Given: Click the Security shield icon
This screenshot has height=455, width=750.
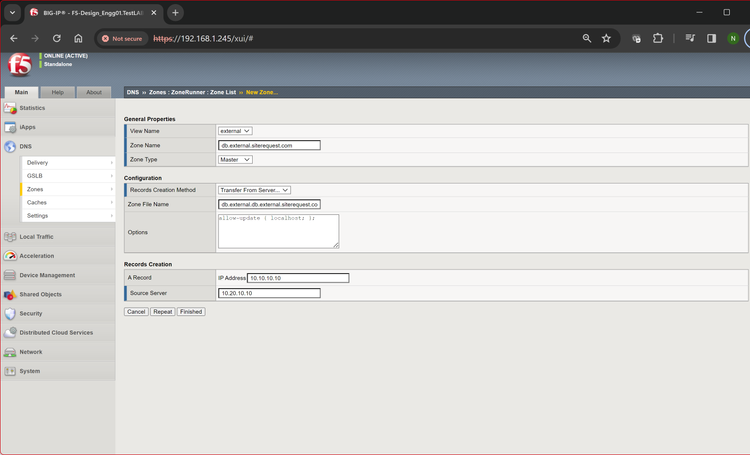Looking at the screenshot, I should [10, 313].
